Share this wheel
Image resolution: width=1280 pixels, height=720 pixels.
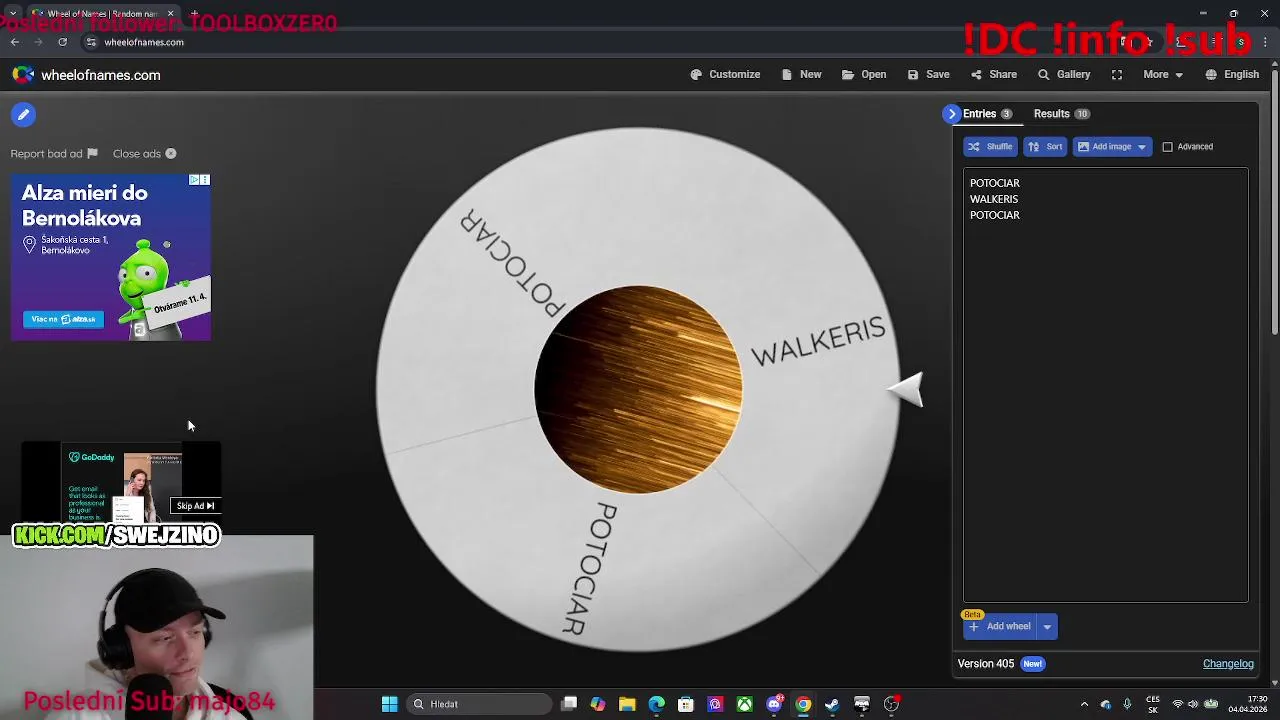993,75
